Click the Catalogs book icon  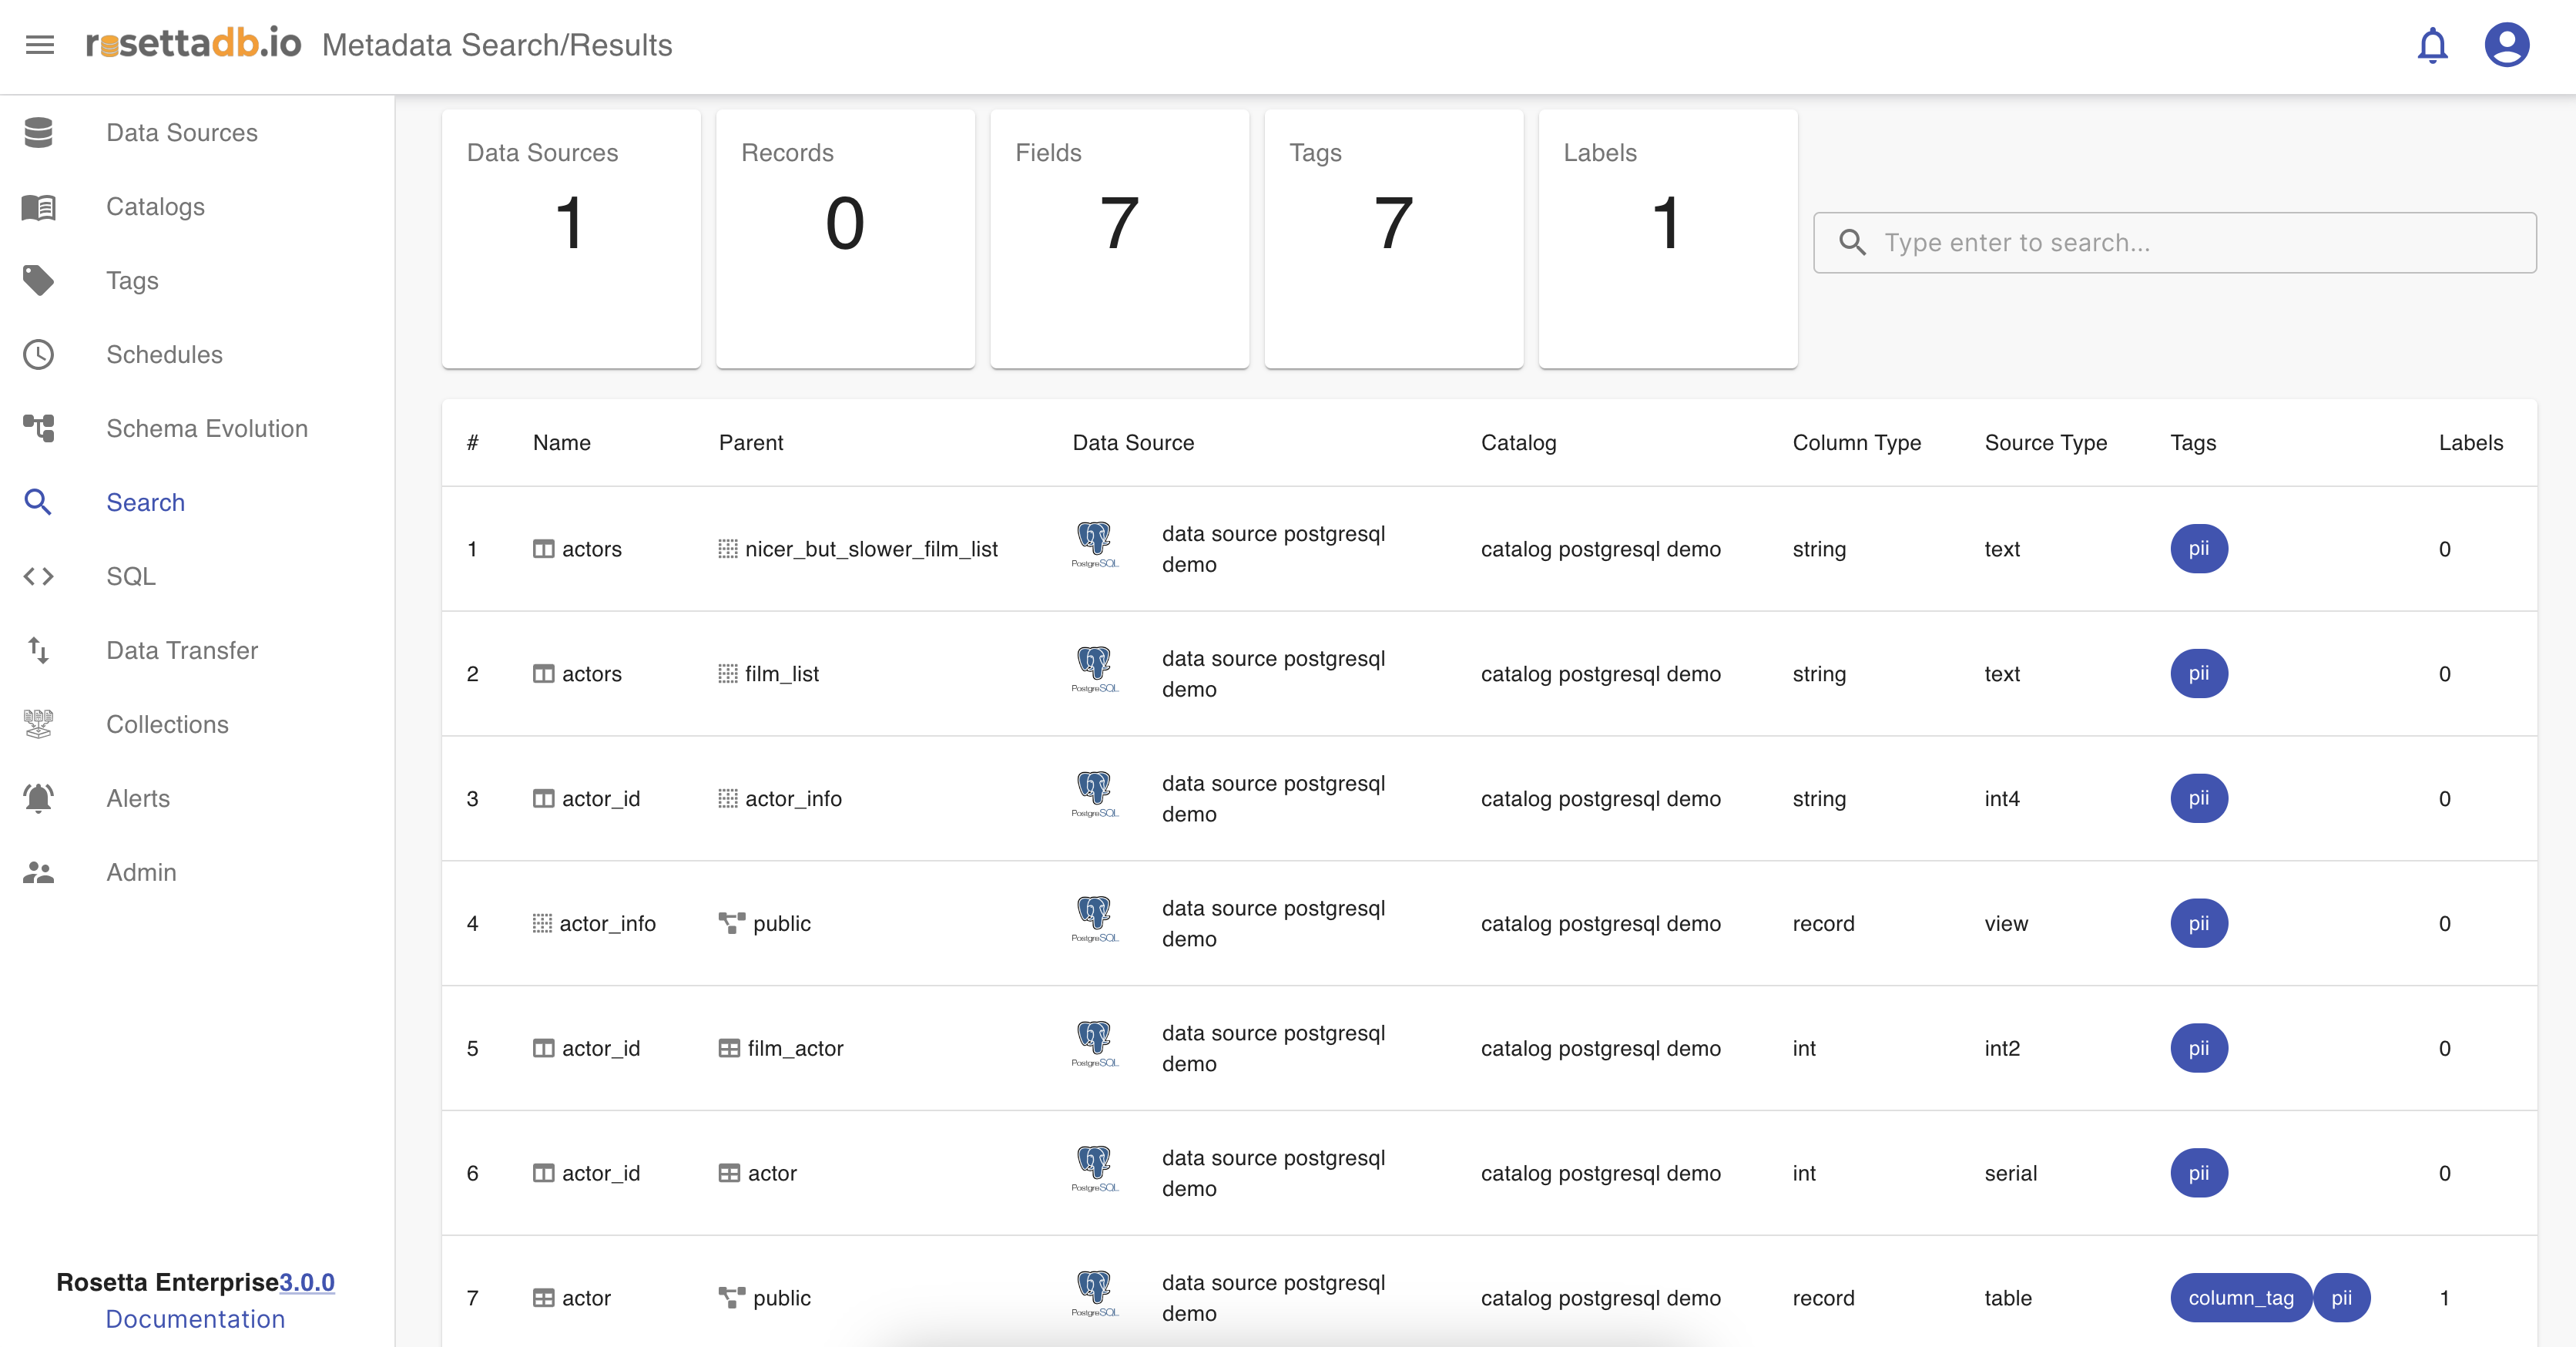pyautogui.click(x=39, y=207)
